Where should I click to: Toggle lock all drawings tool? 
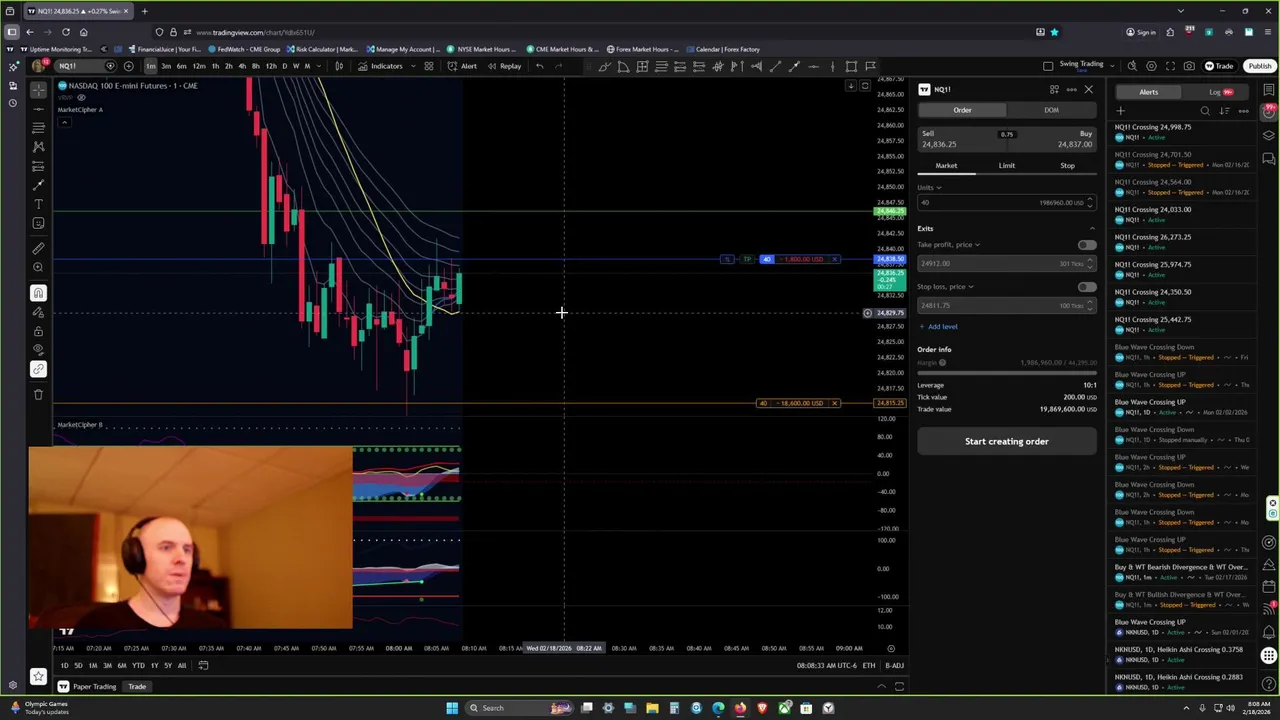tap(38, 331)
